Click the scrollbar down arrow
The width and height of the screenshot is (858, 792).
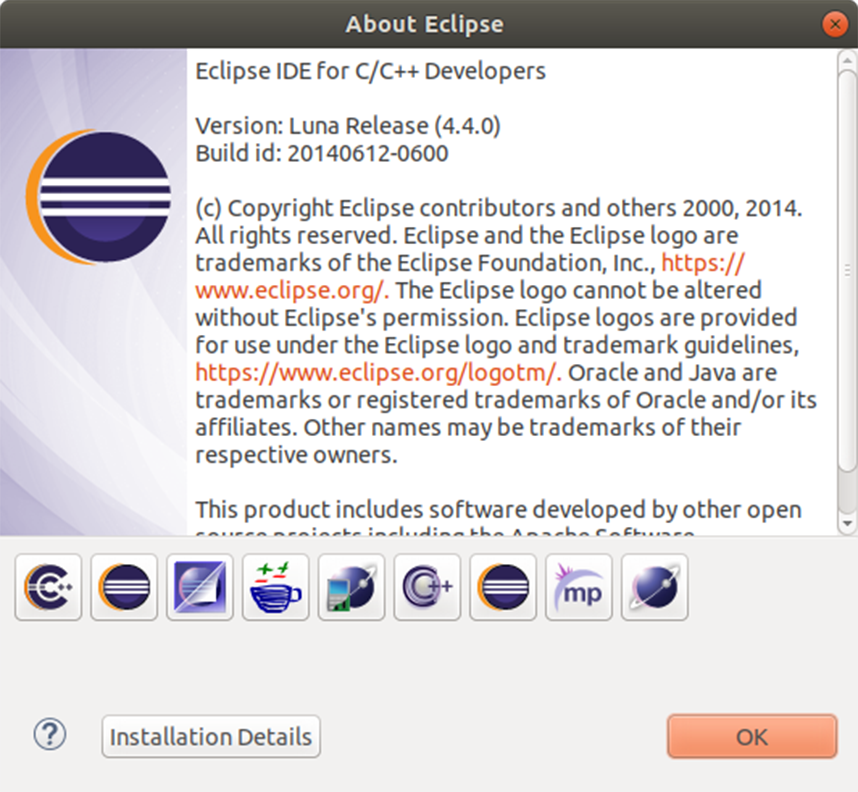pos(847,524)
